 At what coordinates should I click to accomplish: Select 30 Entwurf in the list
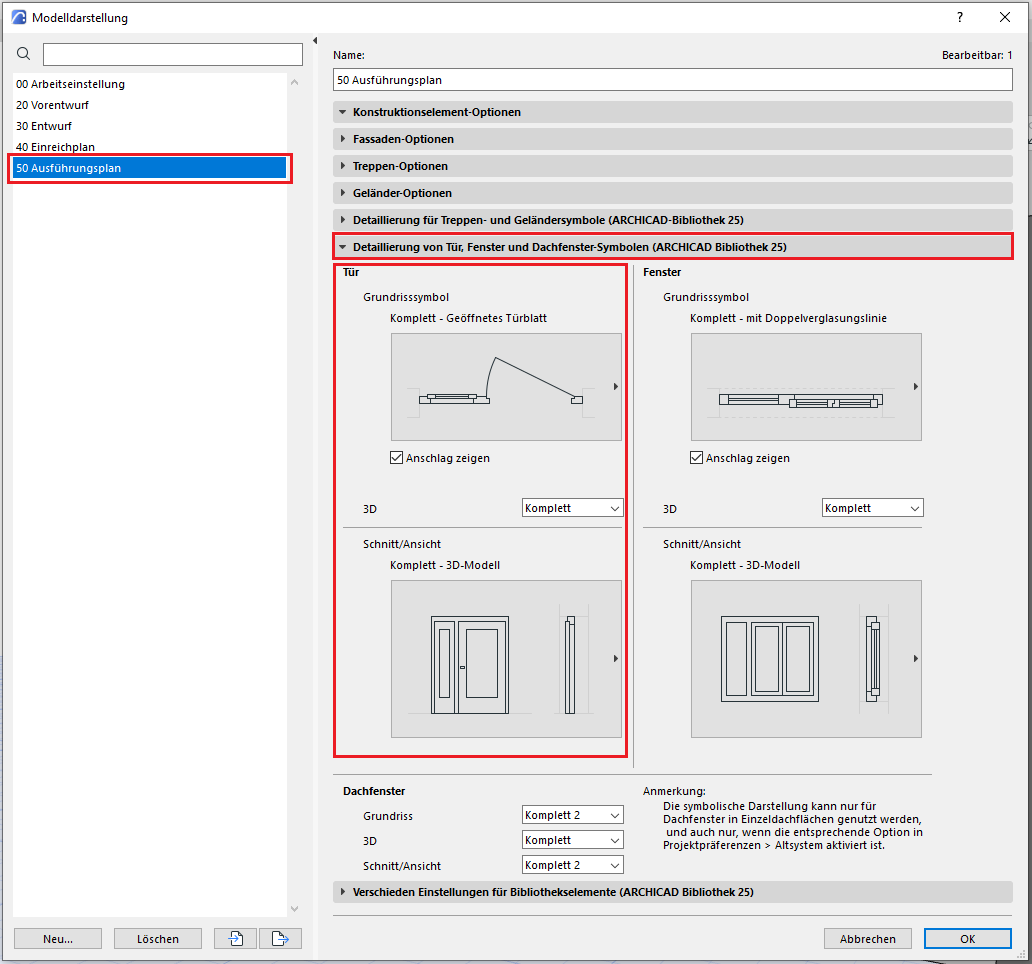44,126
